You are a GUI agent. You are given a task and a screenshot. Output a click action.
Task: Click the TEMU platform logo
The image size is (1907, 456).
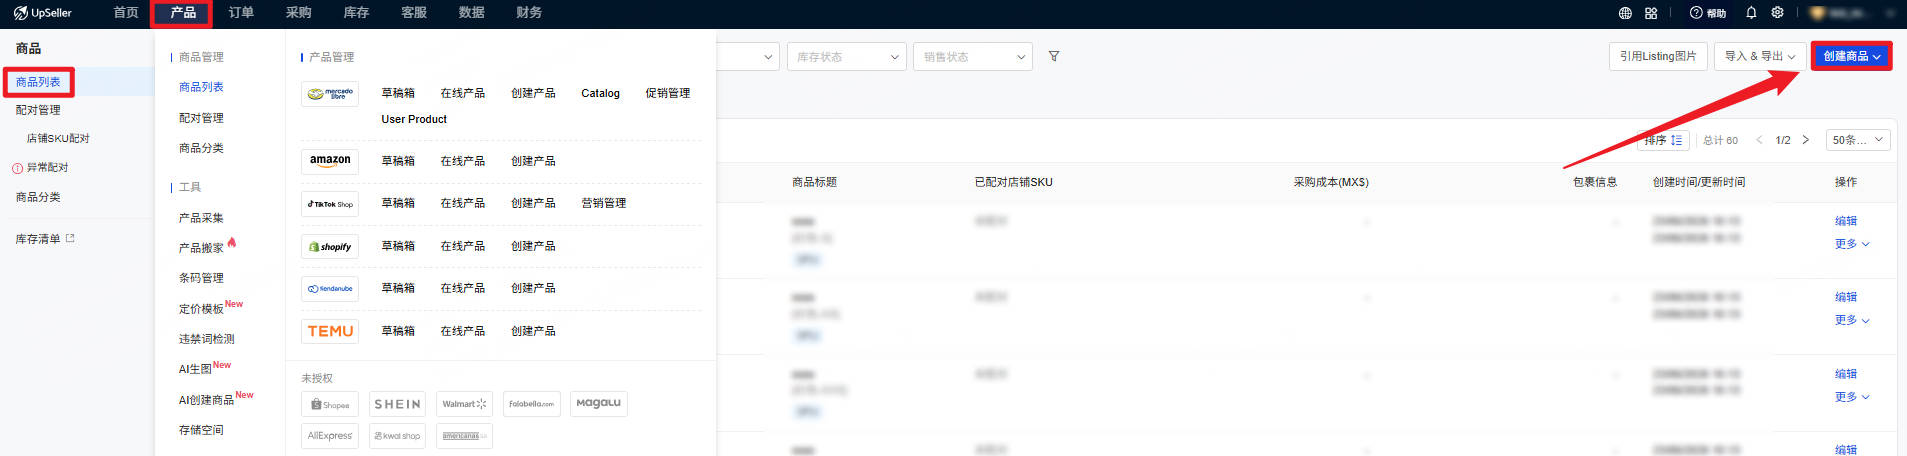click(x=330, y=331)
